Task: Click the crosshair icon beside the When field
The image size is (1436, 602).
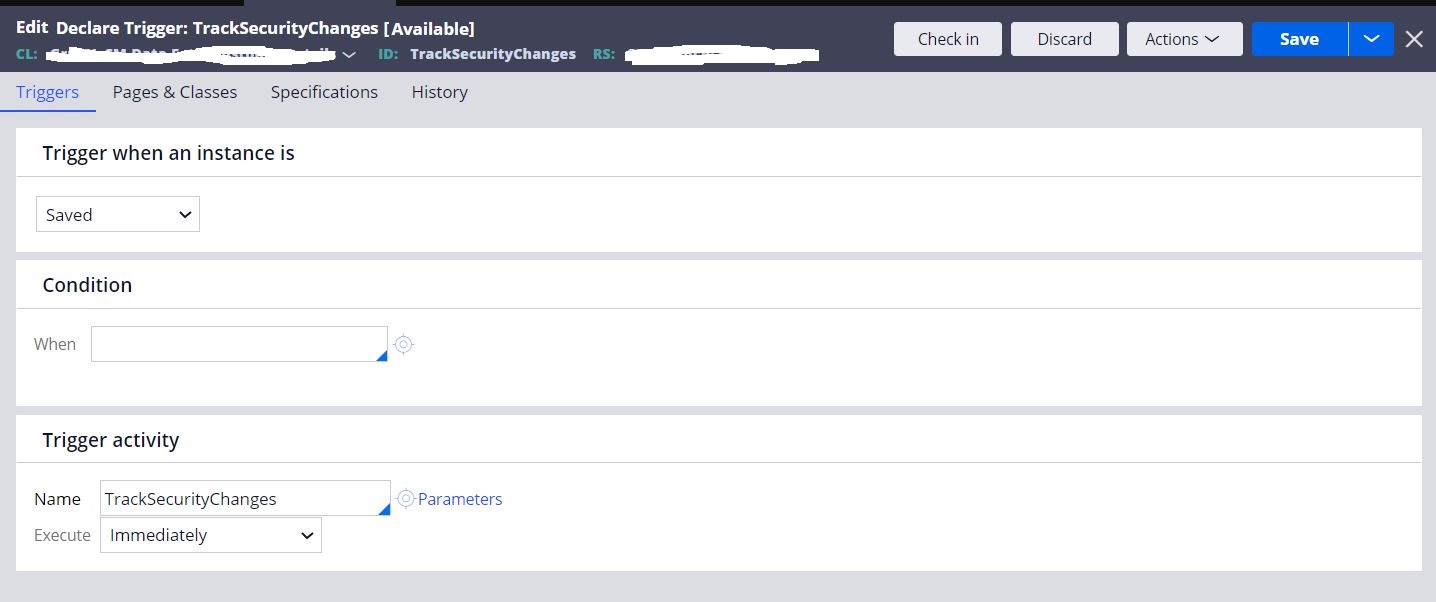Action: pos(403,344)
